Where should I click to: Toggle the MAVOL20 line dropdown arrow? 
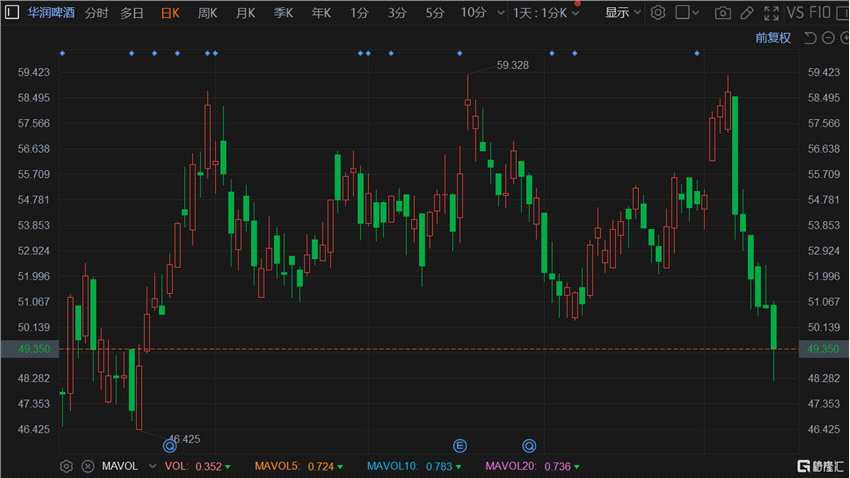pos(577,467)
